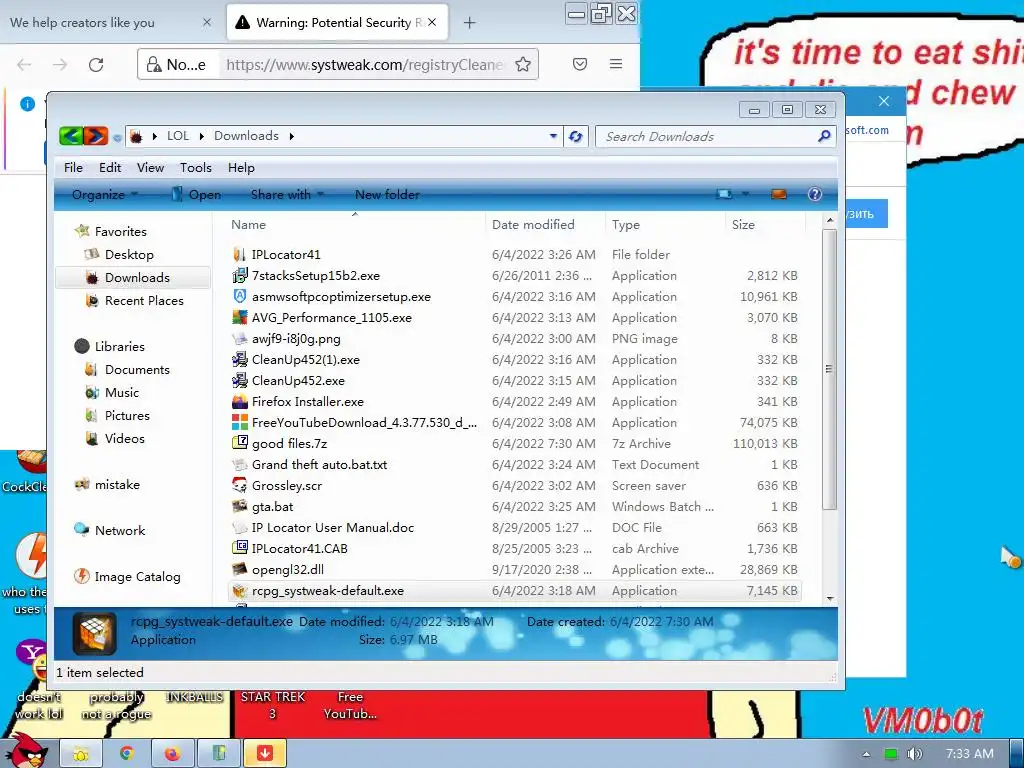This screenshot has height=768, width=1024.
Task: Click the orange Forward arrow in Explorer
Action: coord(95,136)
